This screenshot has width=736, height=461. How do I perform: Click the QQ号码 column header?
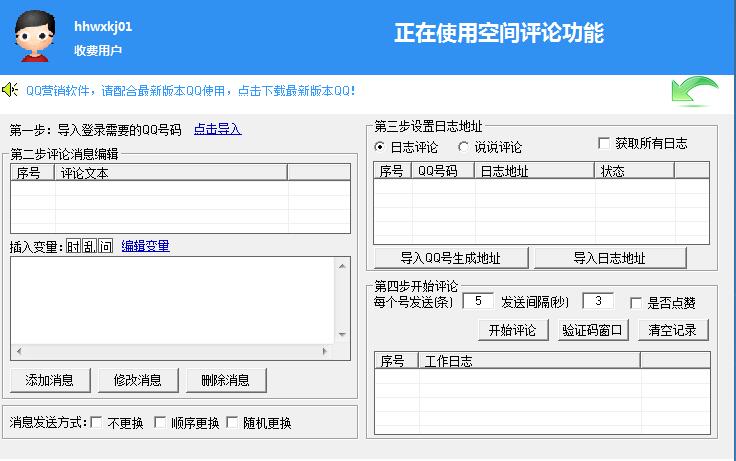point(443,171)
